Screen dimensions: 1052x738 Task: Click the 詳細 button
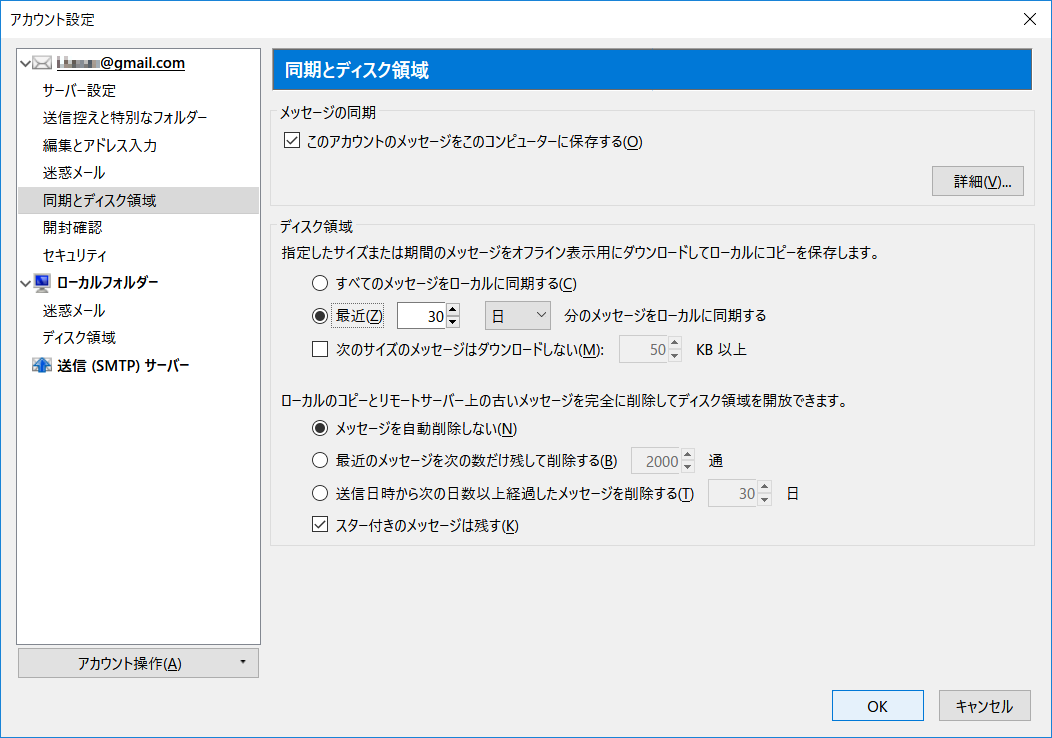977,180
